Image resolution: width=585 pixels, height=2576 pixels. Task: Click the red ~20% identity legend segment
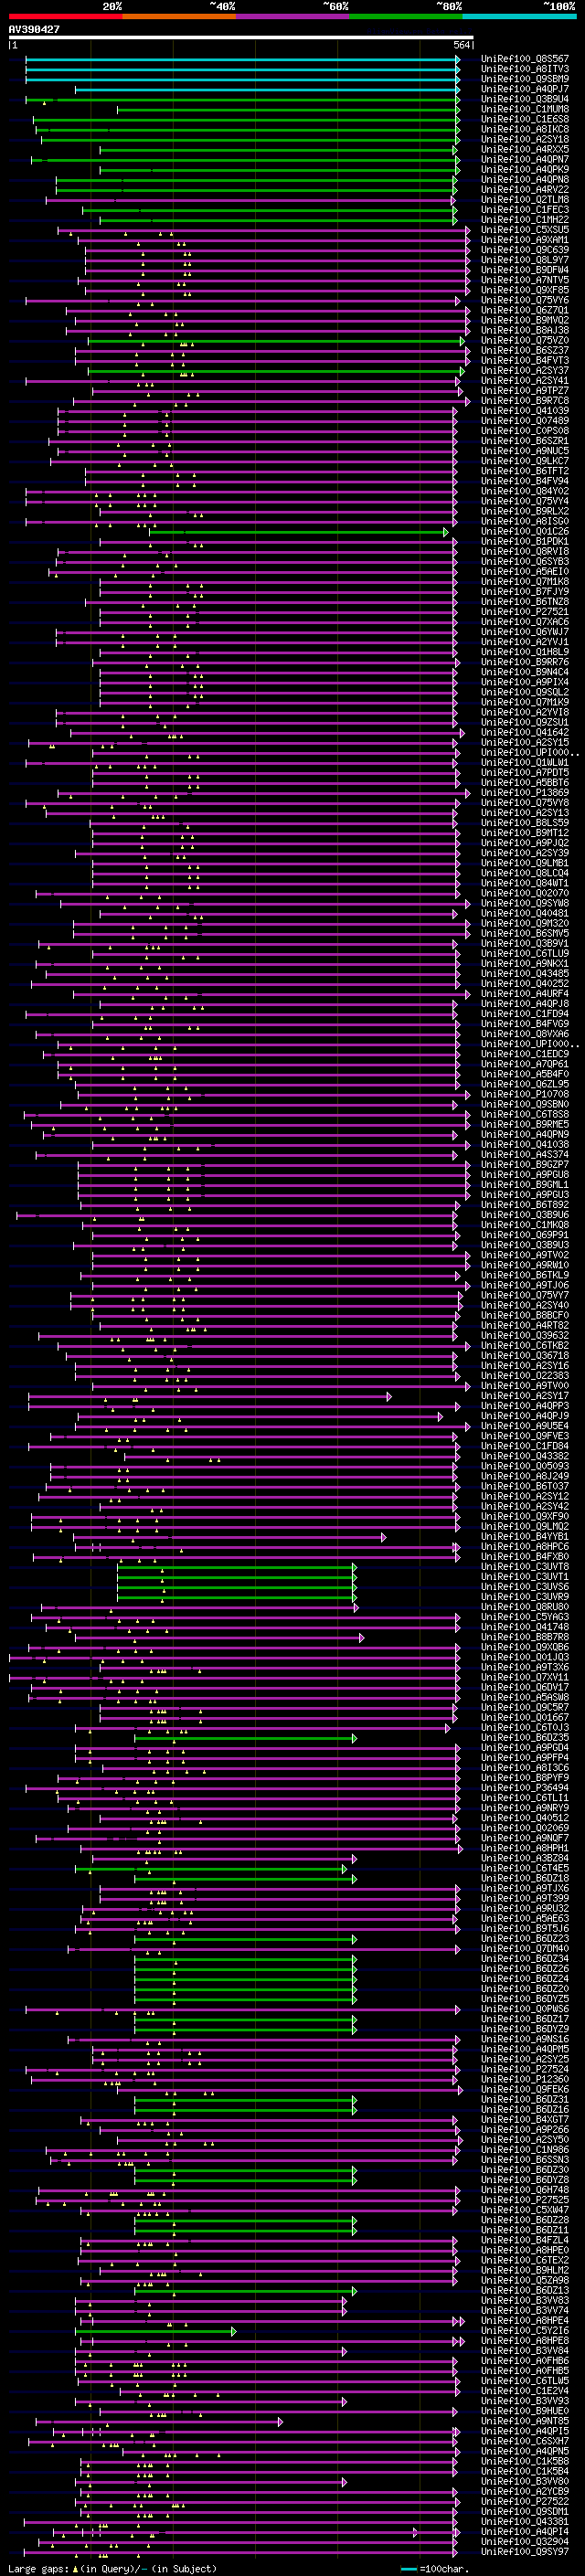coord(65,16)
